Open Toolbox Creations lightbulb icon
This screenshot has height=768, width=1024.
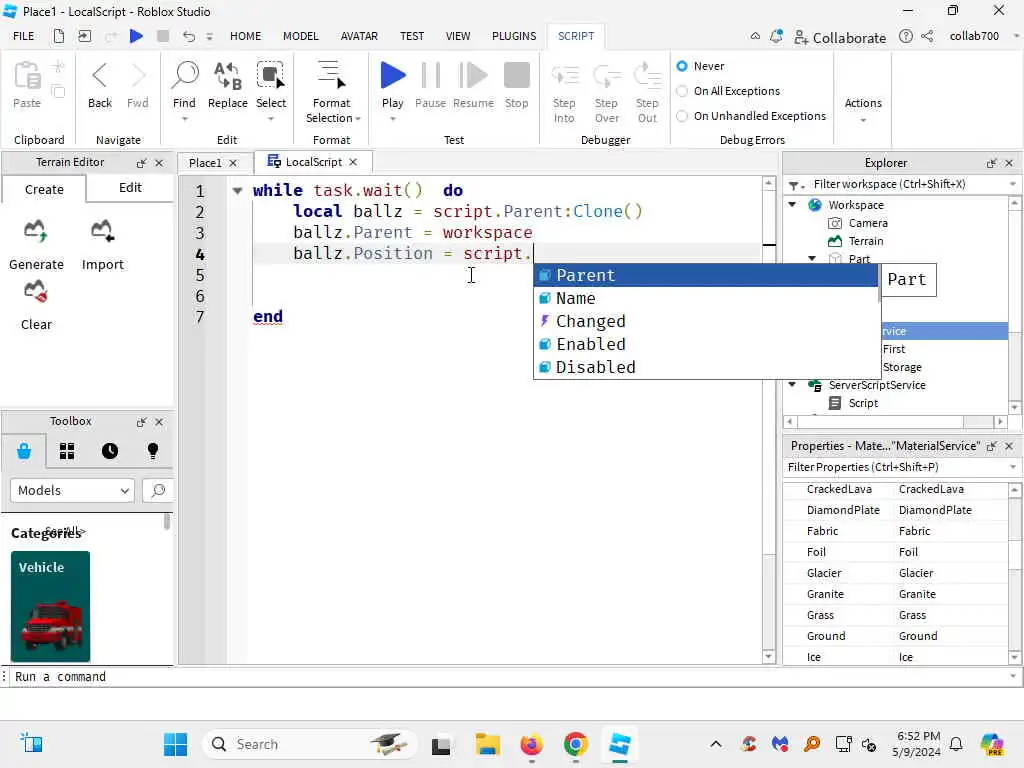[x=153, y=451]
